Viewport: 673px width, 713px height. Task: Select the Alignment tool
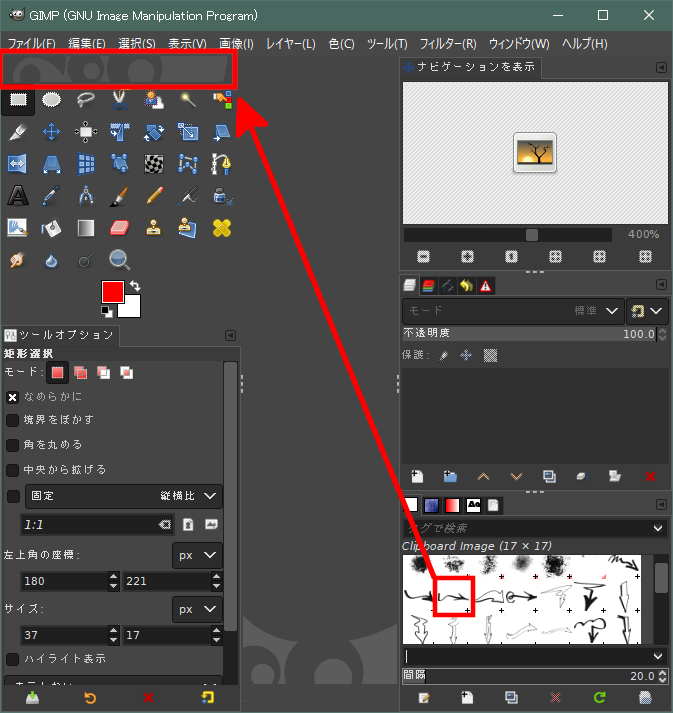click(x=85, y=132)
